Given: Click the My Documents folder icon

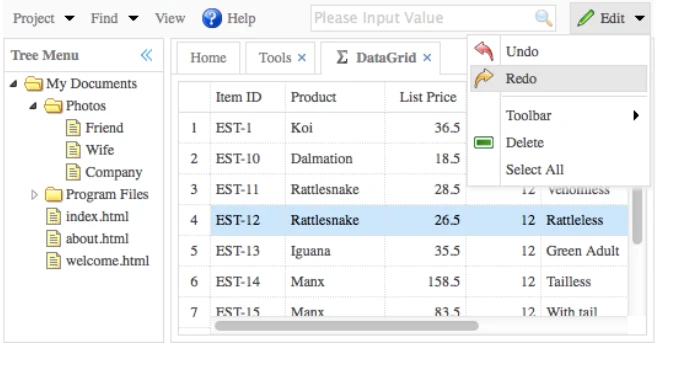Looking at the screenshot, I should coord(33,83).
